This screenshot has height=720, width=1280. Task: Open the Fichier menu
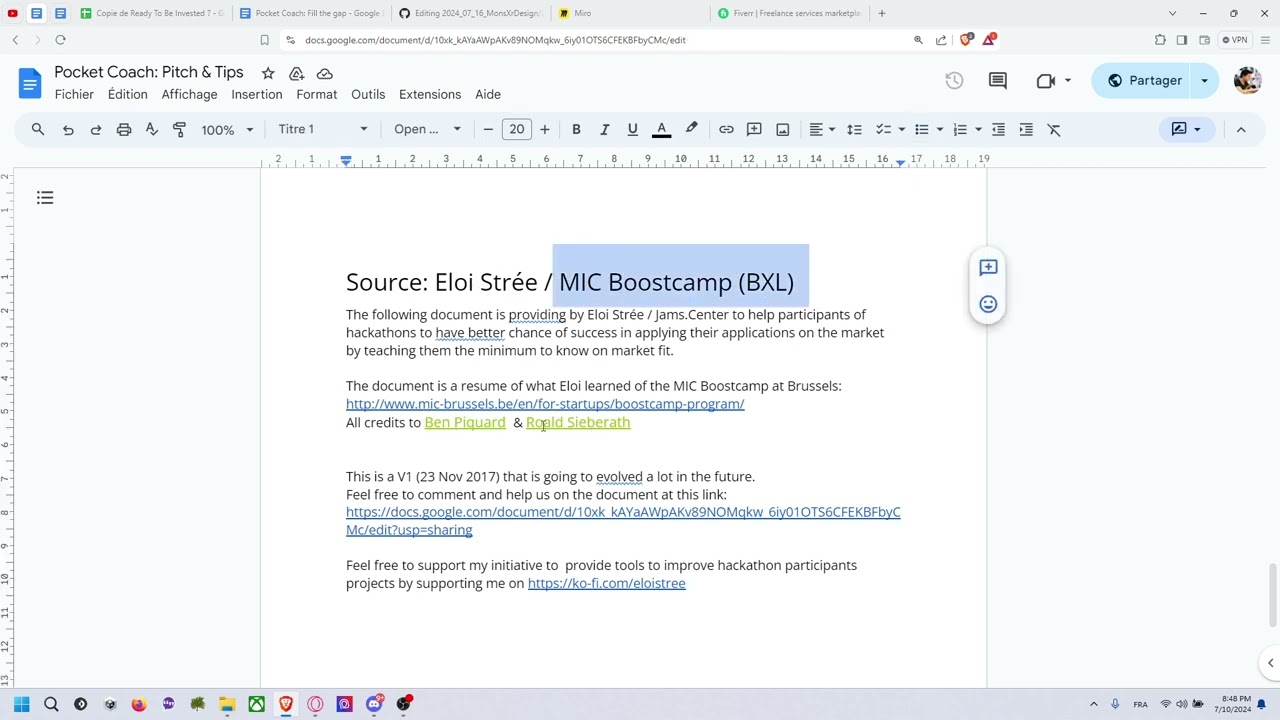click(74, 94)
